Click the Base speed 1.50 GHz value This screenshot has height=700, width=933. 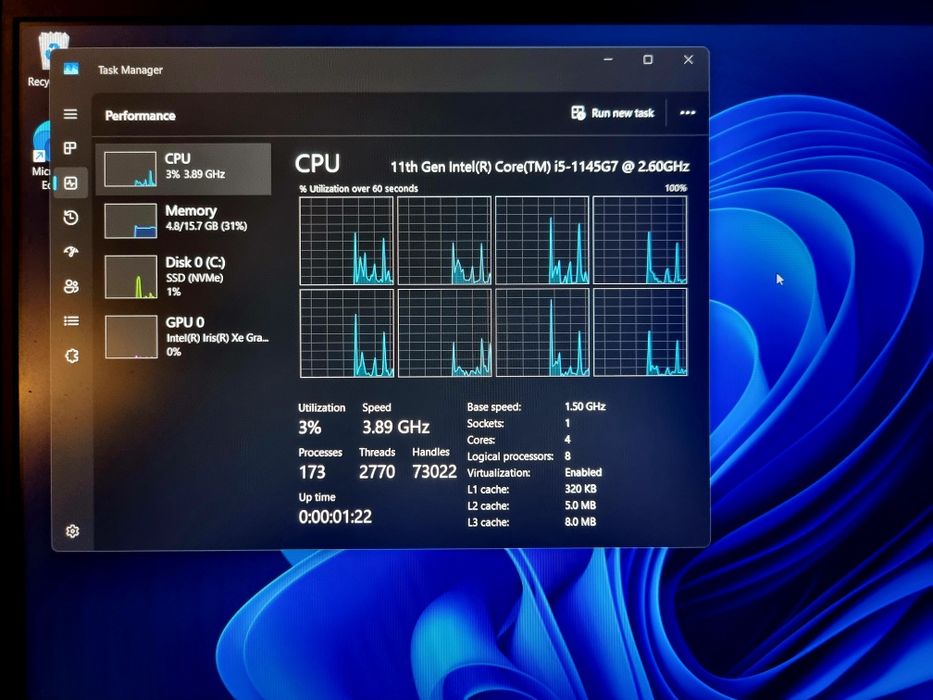click(x=585, y=407)
